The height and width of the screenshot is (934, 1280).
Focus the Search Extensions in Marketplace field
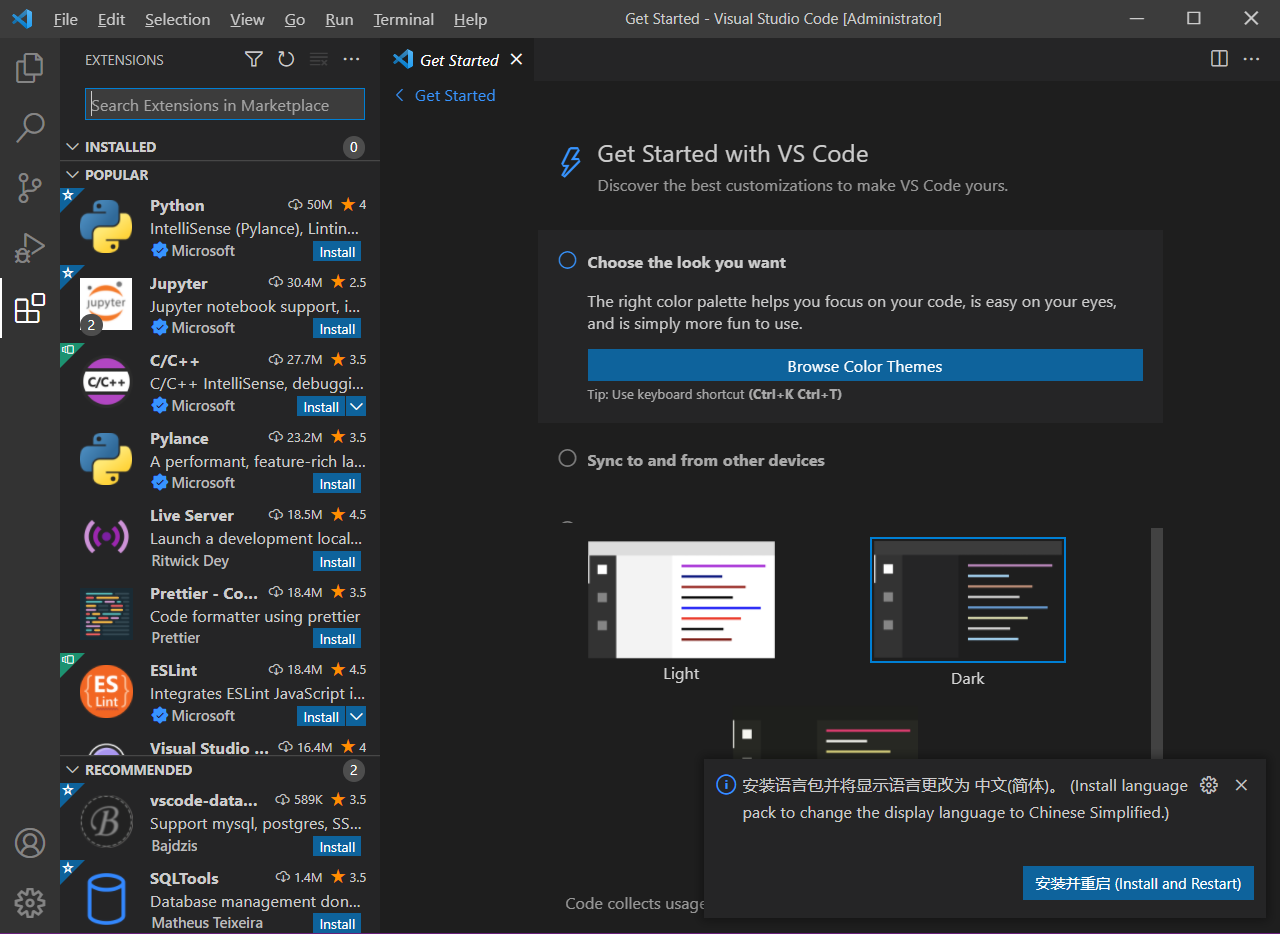(225, 105)
